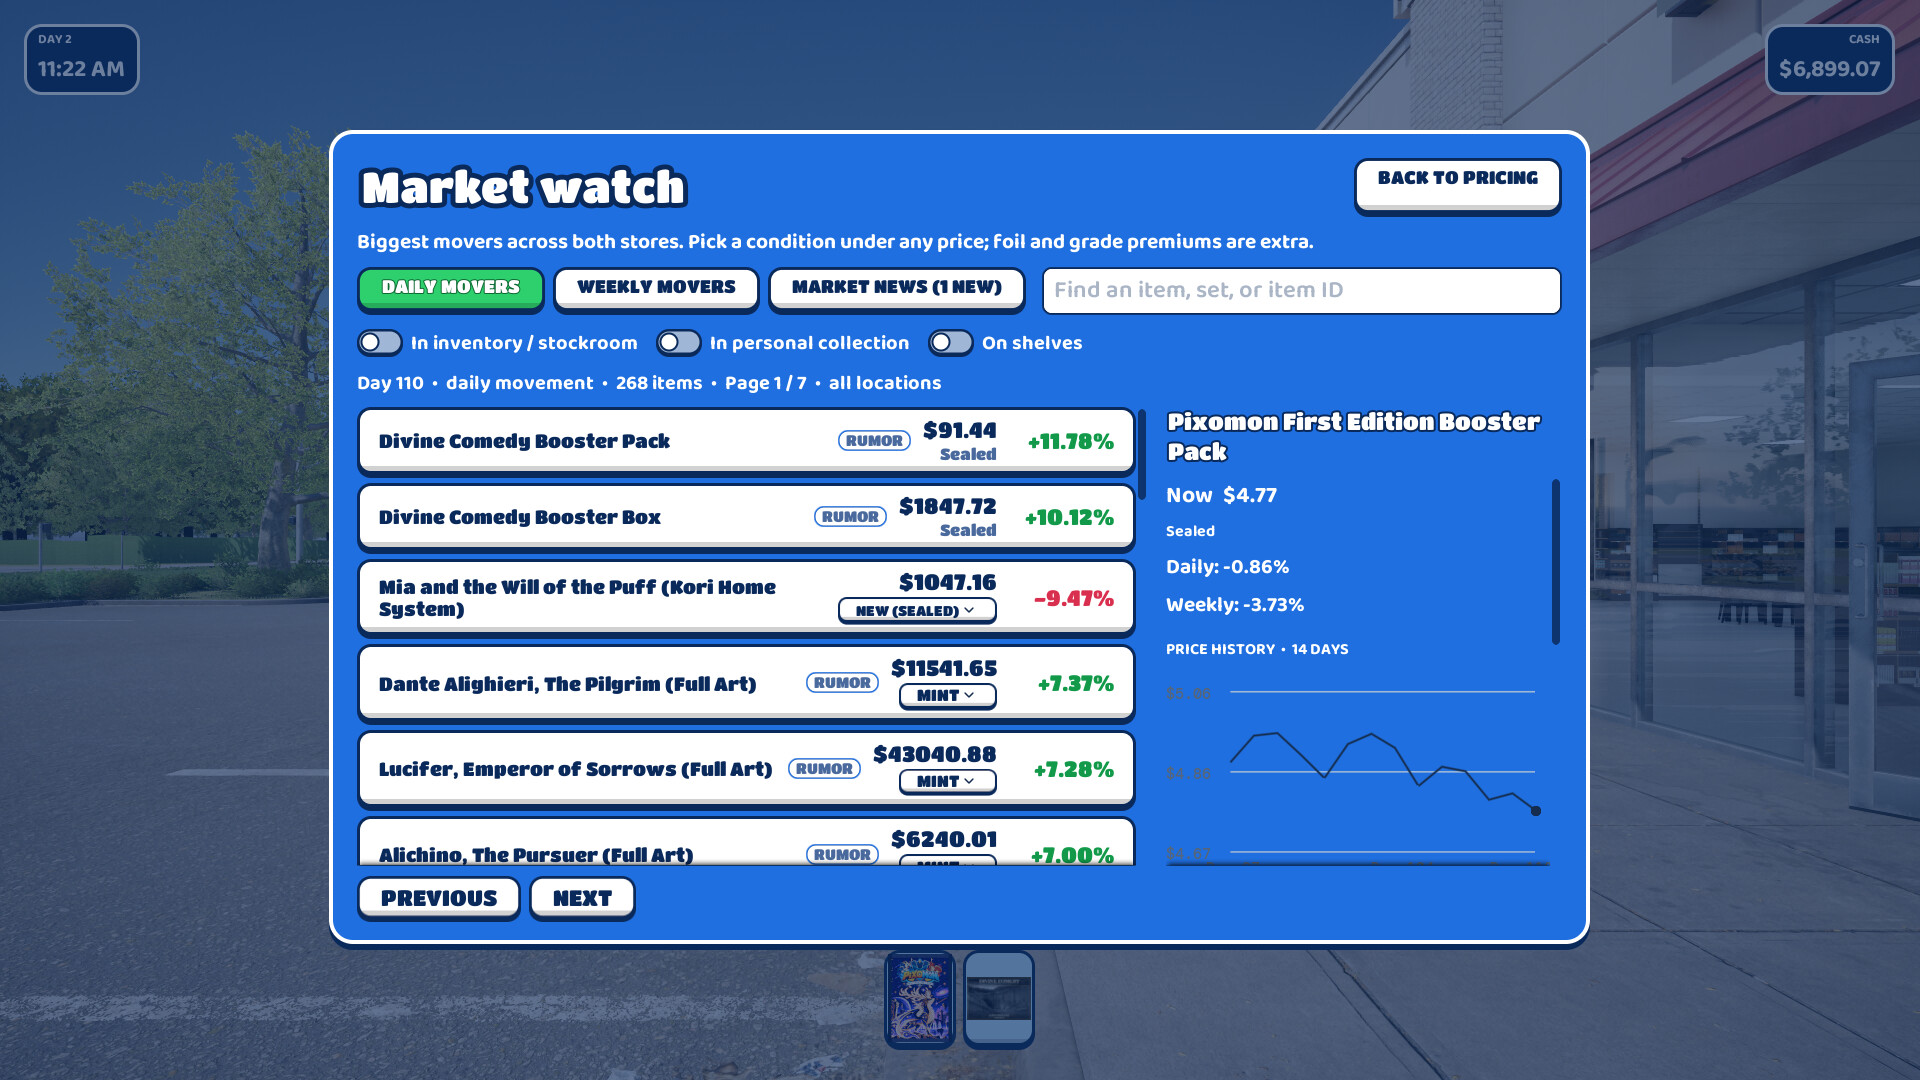The width and height of the screenshot is (1920, 1080).
Task: Go to next page of movers
Action: (x=582, y=898)
